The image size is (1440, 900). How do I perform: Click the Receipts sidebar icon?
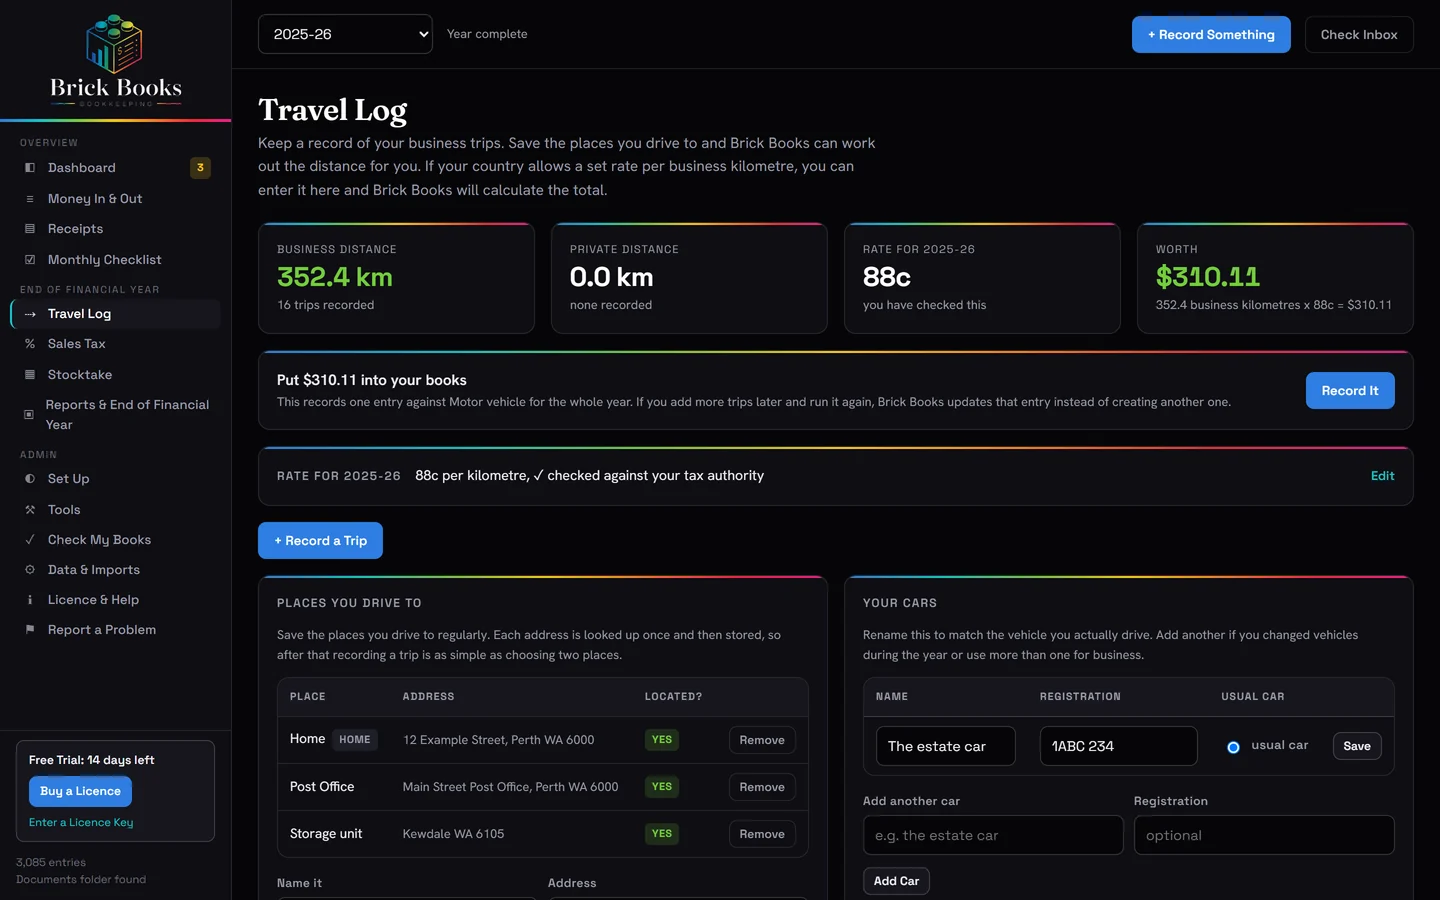pyautogui.click(x=30, y=229)
